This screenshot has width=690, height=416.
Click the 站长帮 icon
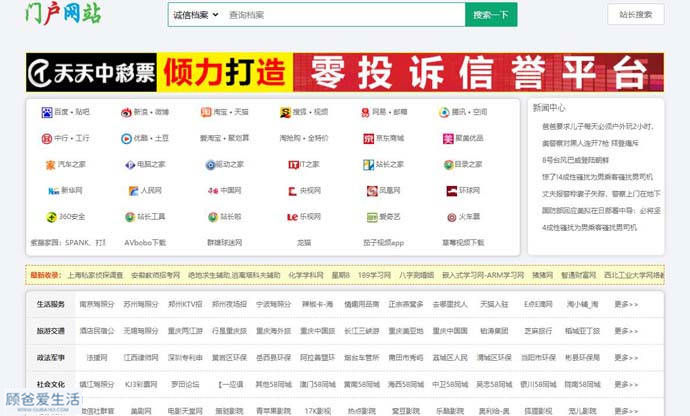pos(213,217)
